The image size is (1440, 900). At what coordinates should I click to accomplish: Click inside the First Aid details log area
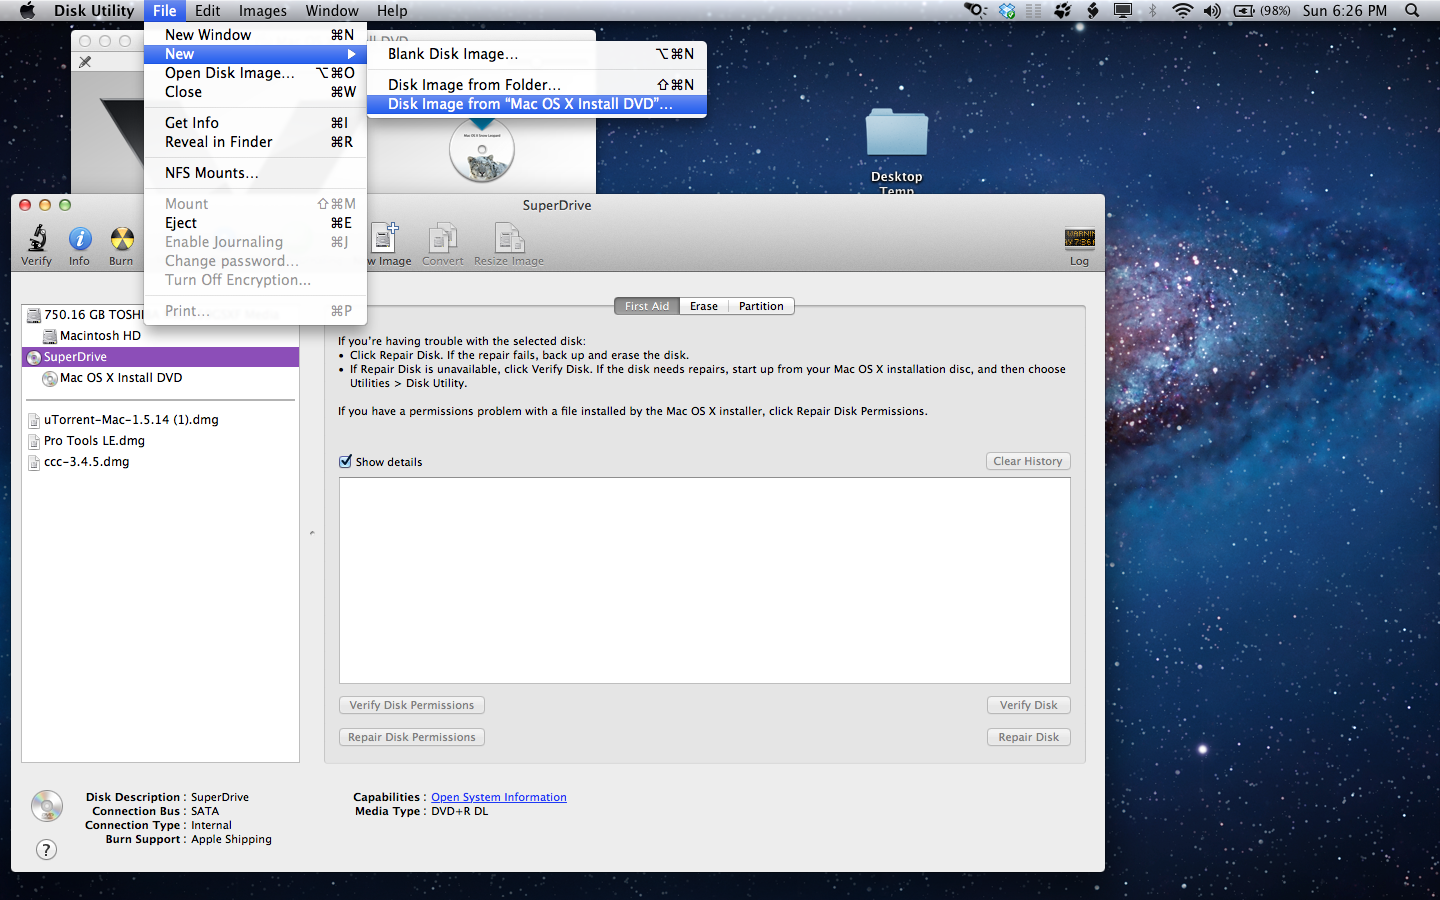pyautogui.click(x=705, y=580)
